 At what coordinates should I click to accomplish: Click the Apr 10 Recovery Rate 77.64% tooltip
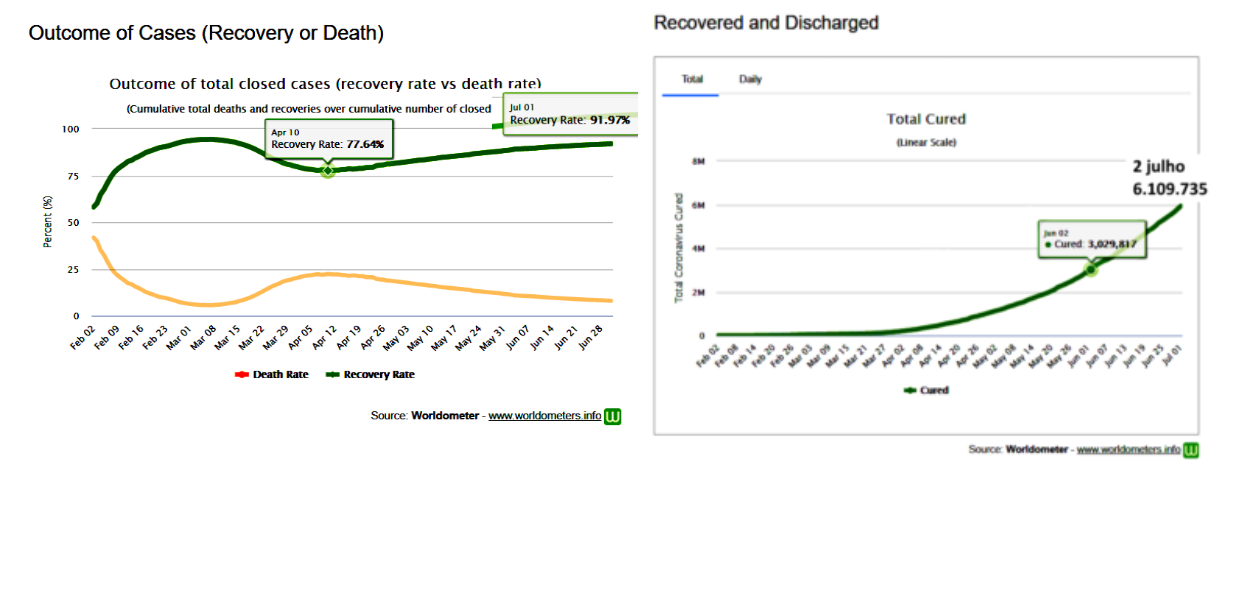[328, 139]
